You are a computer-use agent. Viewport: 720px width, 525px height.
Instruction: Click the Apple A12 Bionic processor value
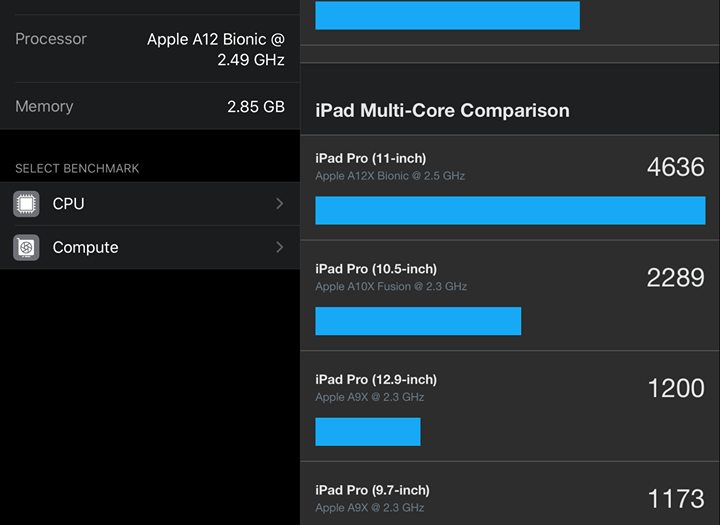pyautogui.click(x=216, y=49)
